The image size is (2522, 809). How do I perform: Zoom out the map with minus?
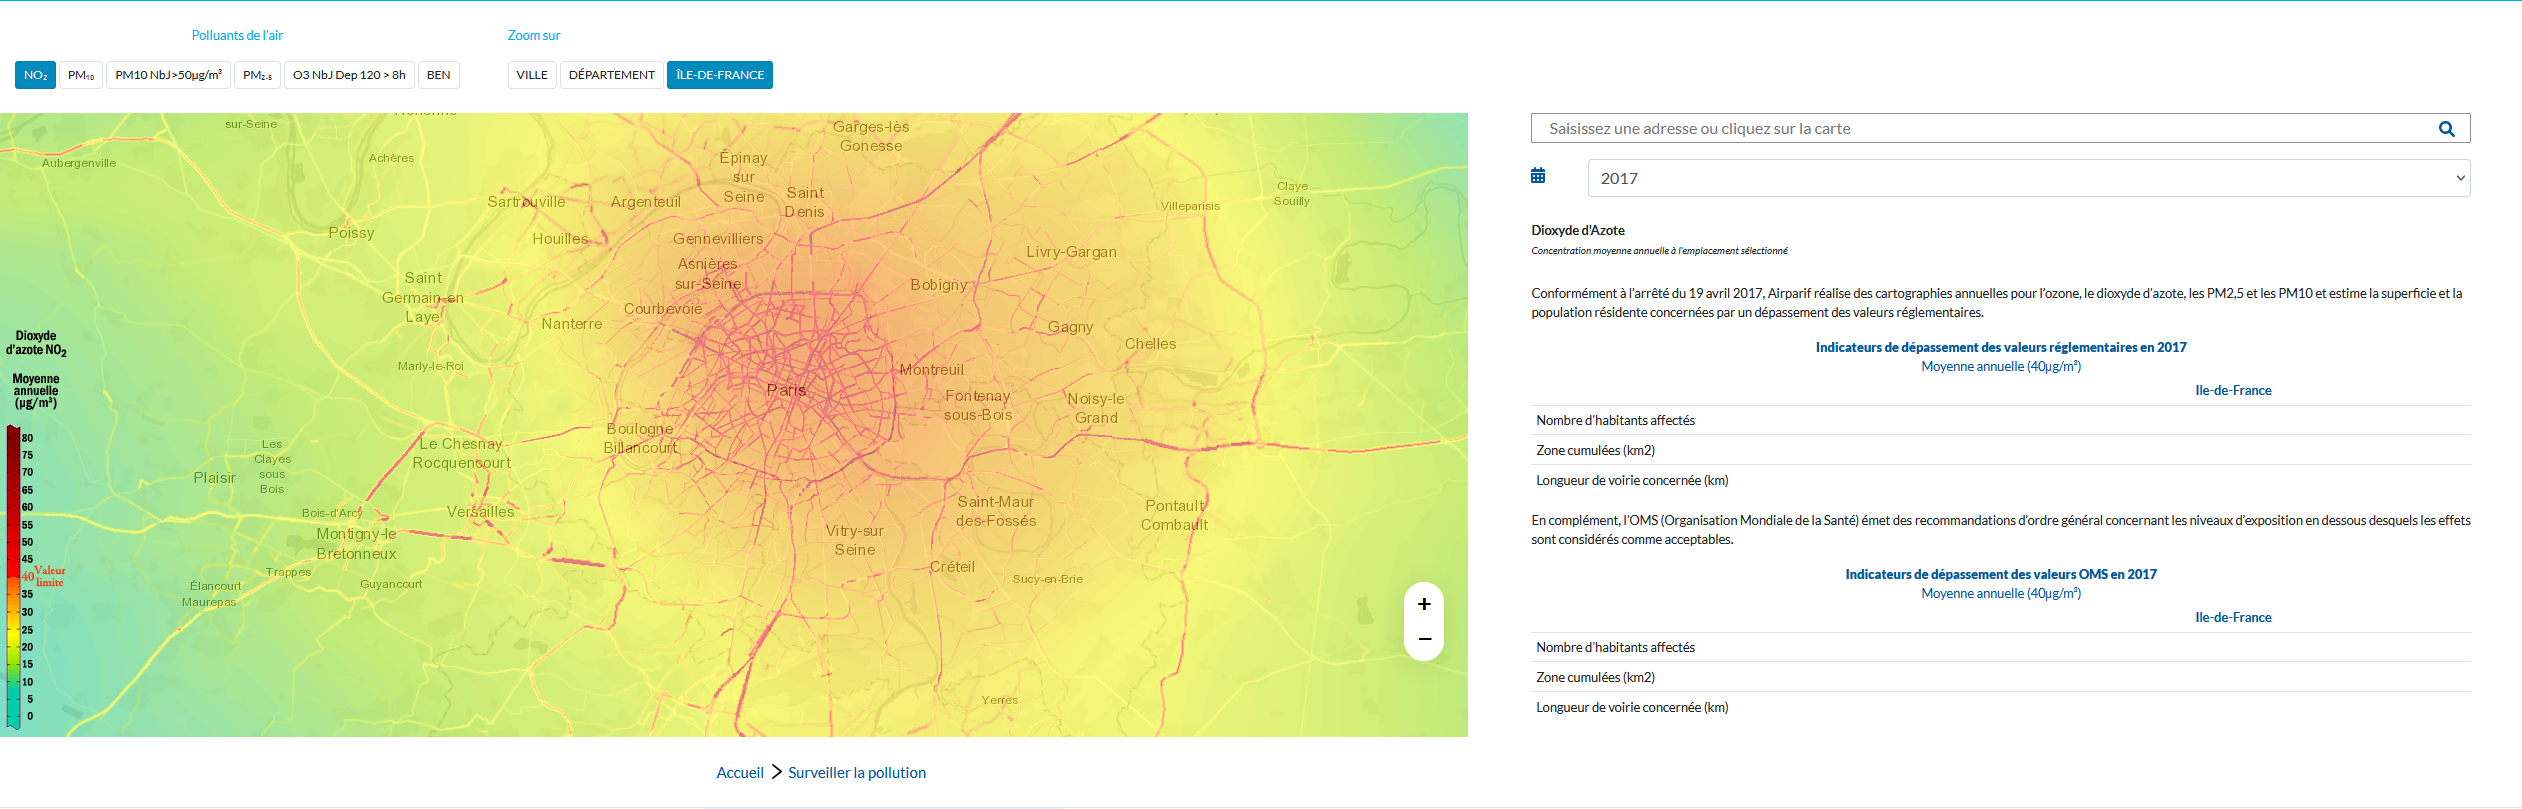tap(1424, 639)
